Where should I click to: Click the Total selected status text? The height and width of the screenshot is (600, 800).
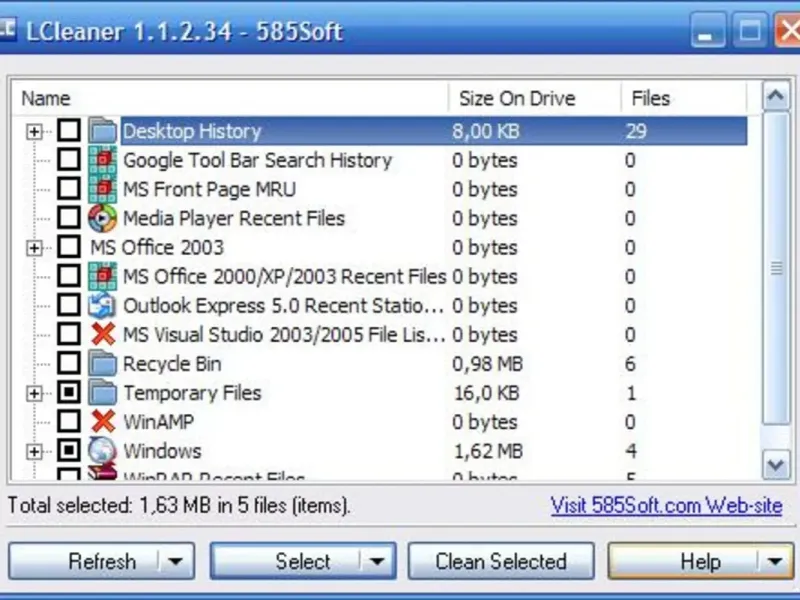point(179,506)
